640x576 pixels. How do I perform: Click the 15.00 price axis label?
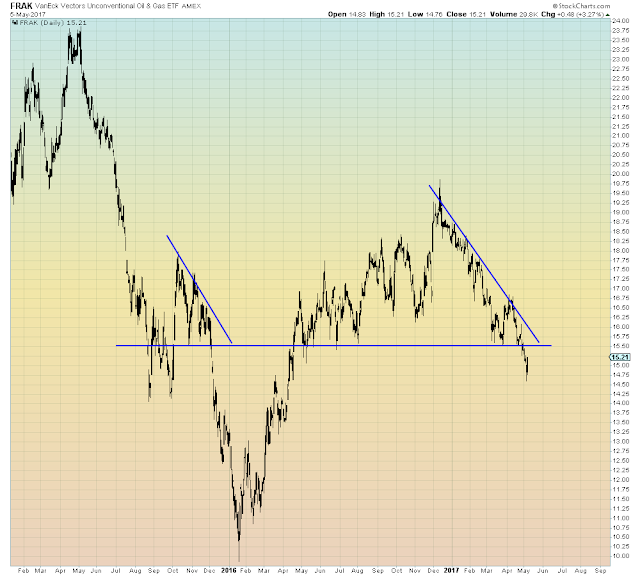point(621,365)
